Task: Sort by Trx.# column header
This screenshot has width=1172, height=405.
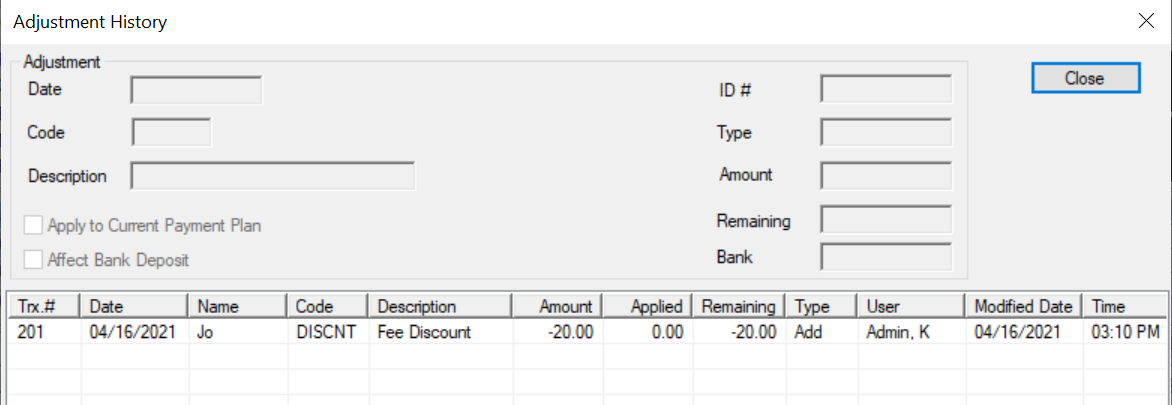Action: point(44,307)
